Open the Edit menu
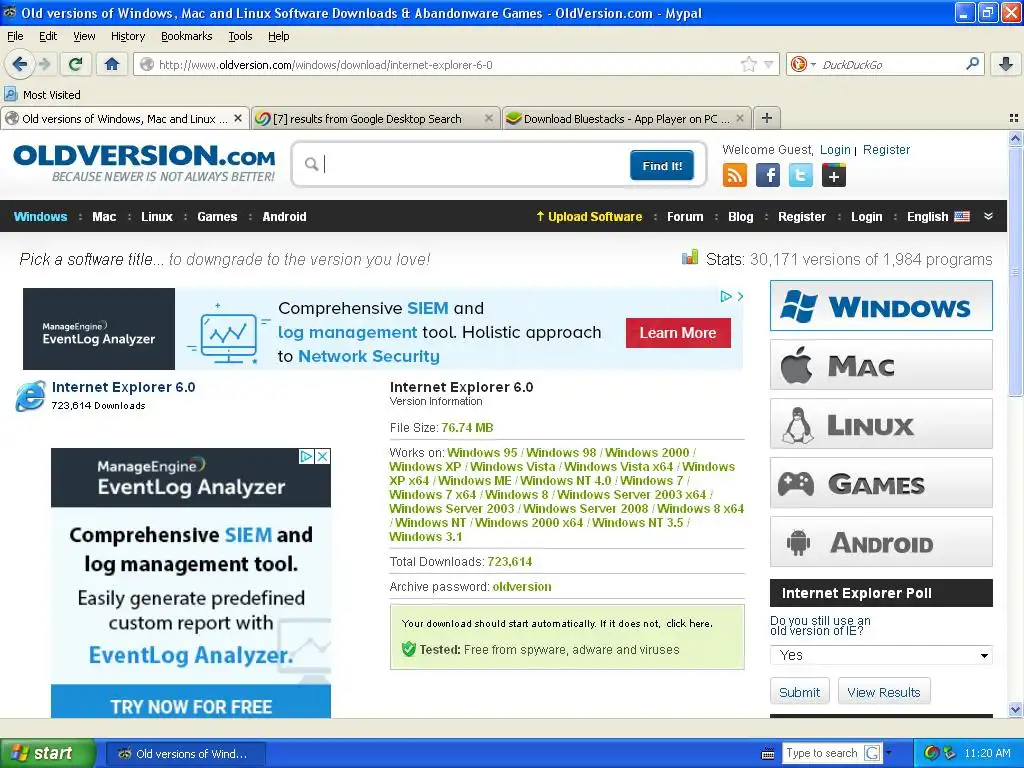Image resolution: width=1024 pixels, height=768 pixels. pyautogui.click(x=48, y=36)
